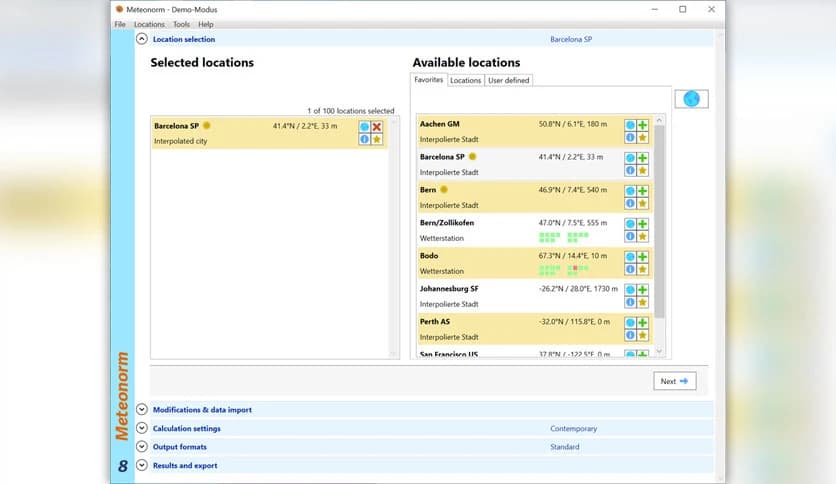Select the Johannesburg SF location name
The height and width of the screenshot is (484, 836).
pos(449,288)
